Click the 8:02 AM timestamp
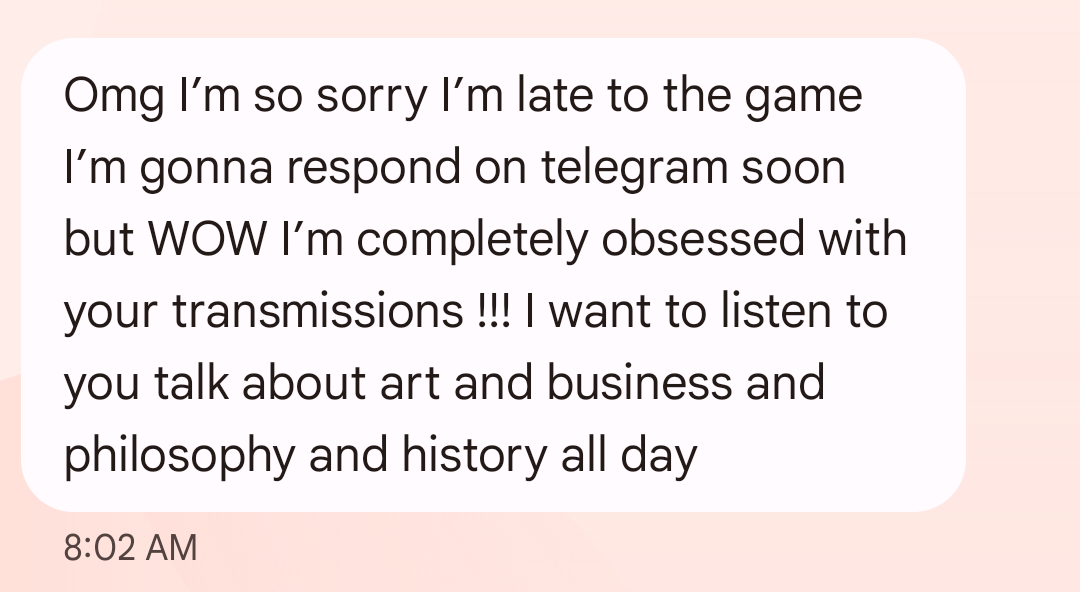This screenshot has height=592, width=1080. (x=130, y=549)
